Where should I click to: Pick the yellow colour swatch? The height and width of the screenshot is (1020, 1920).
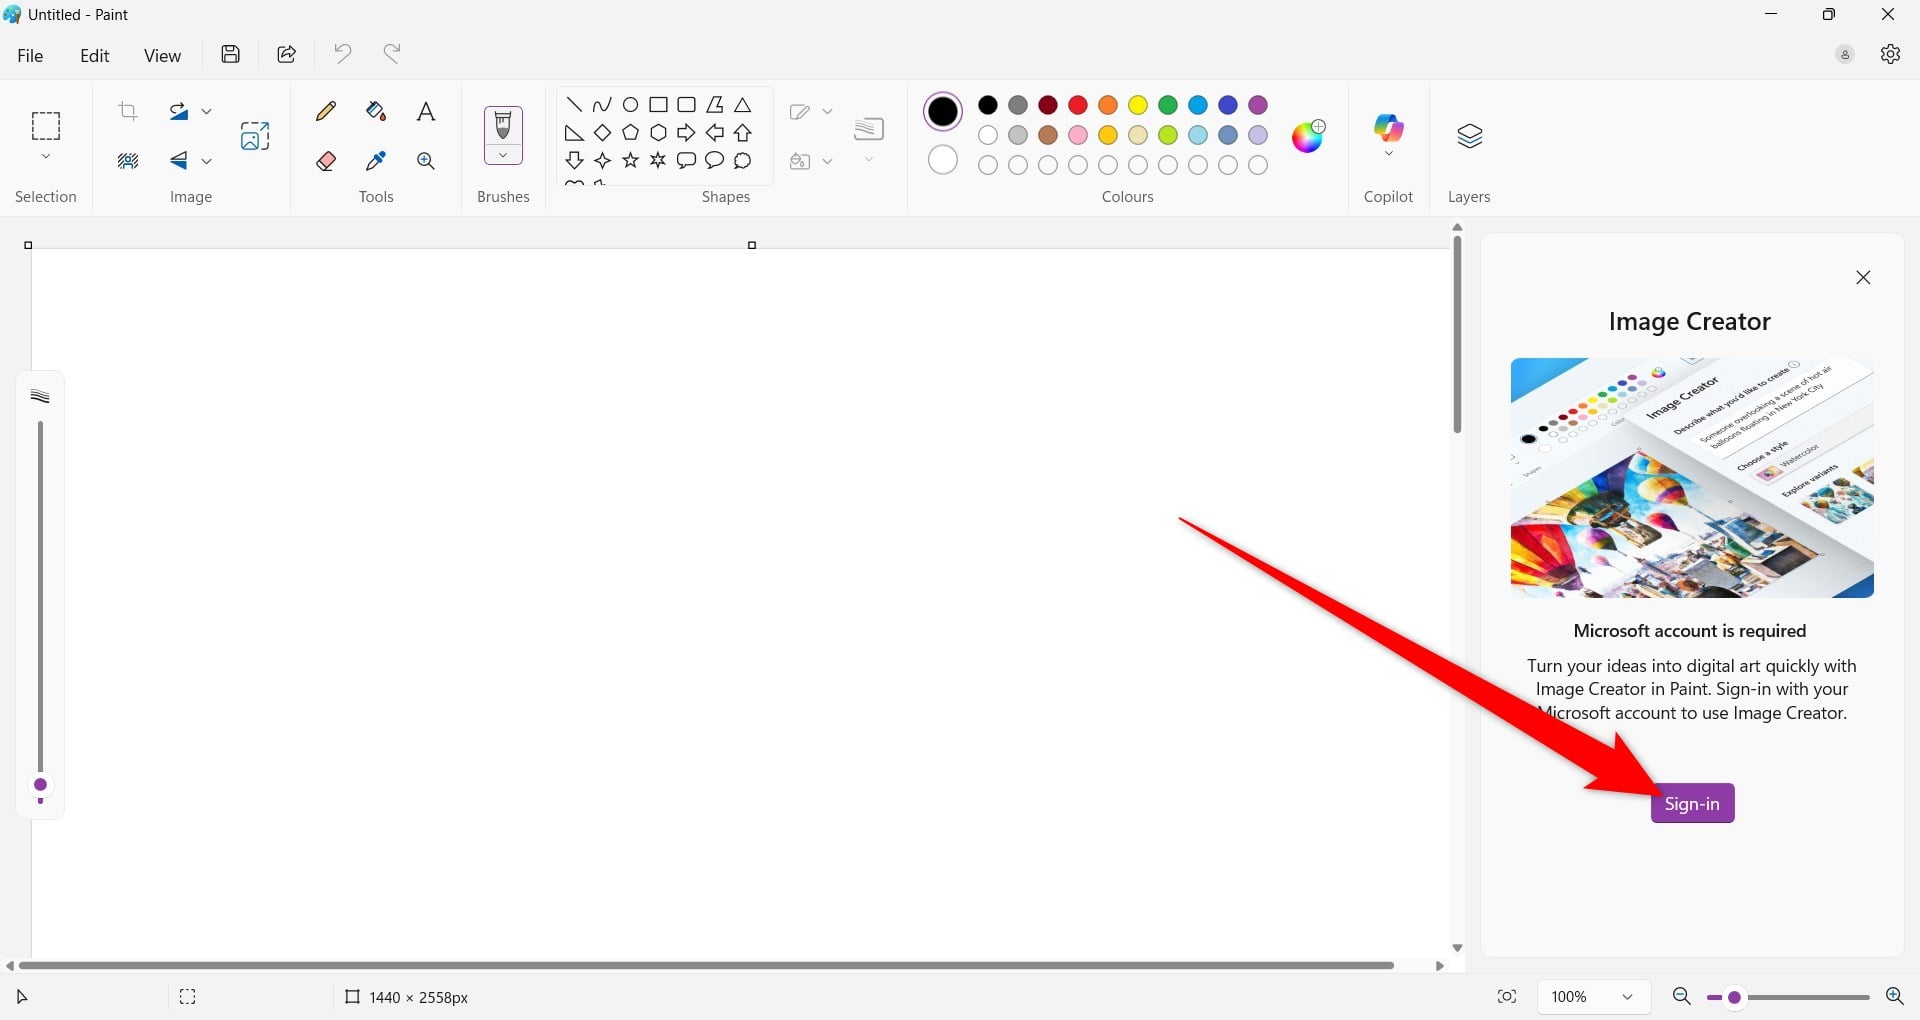[x=1138, y=105]
